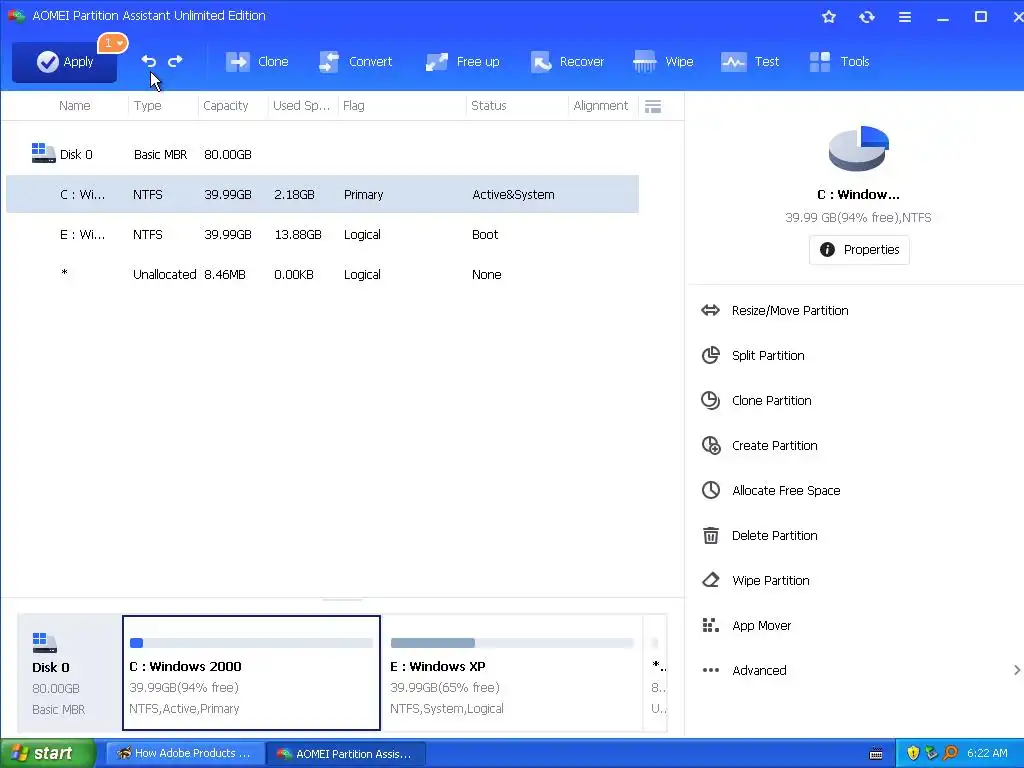
Task: Click the Apply button
Action: click(65, 62)
